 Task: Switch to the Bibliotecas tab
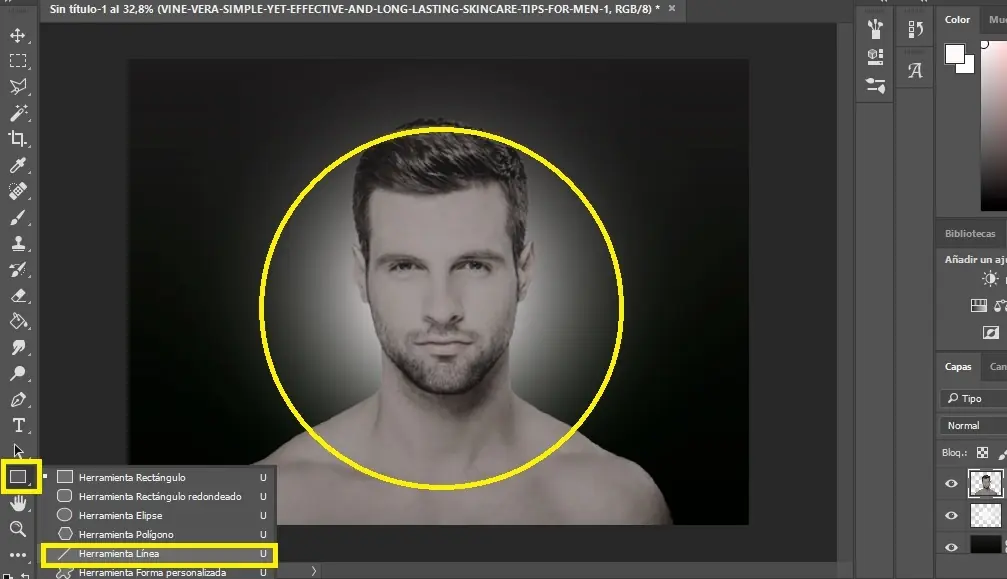click(970, 234)
